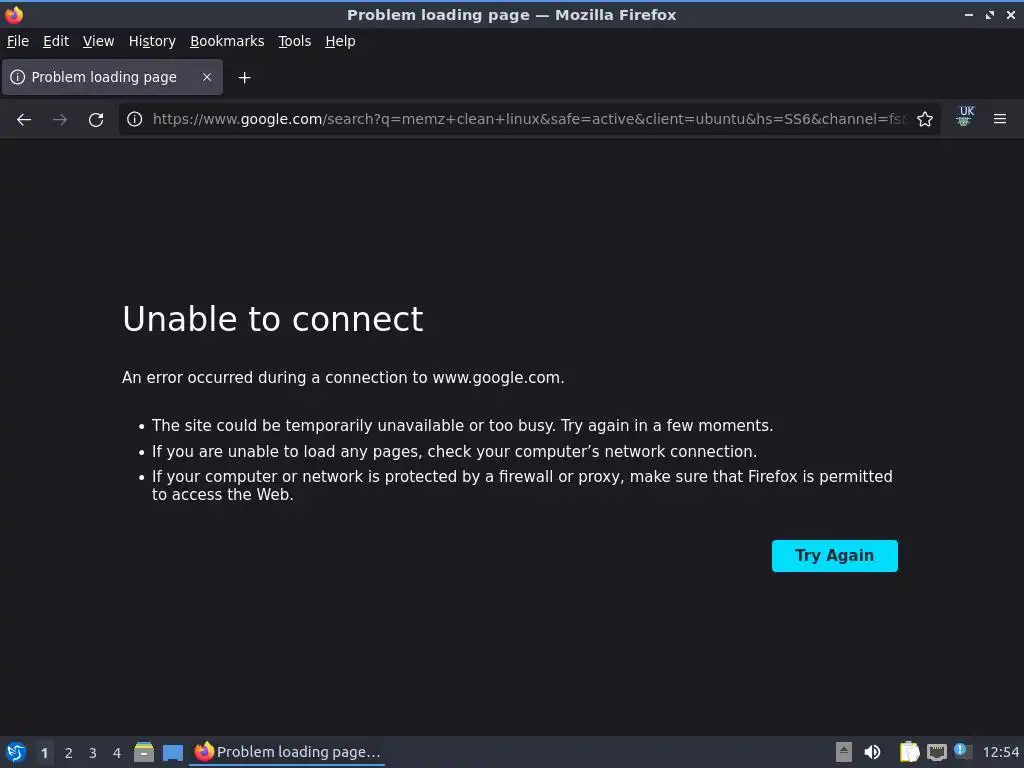Select the Problem loading page tab
Image resolution: width=1024 pixels, height=768 pixels.
click(x=112, y=77)
